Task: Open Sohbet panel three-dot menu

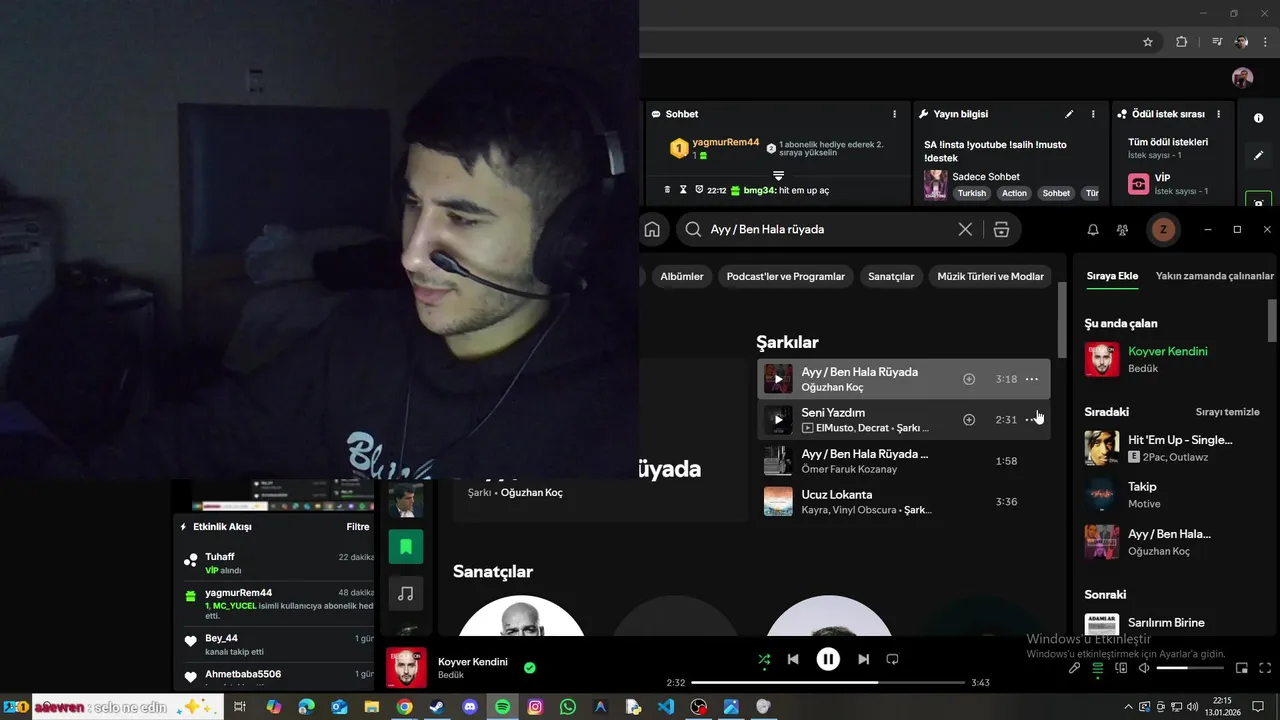Action: pyautogui.click(x=894, y=114)
